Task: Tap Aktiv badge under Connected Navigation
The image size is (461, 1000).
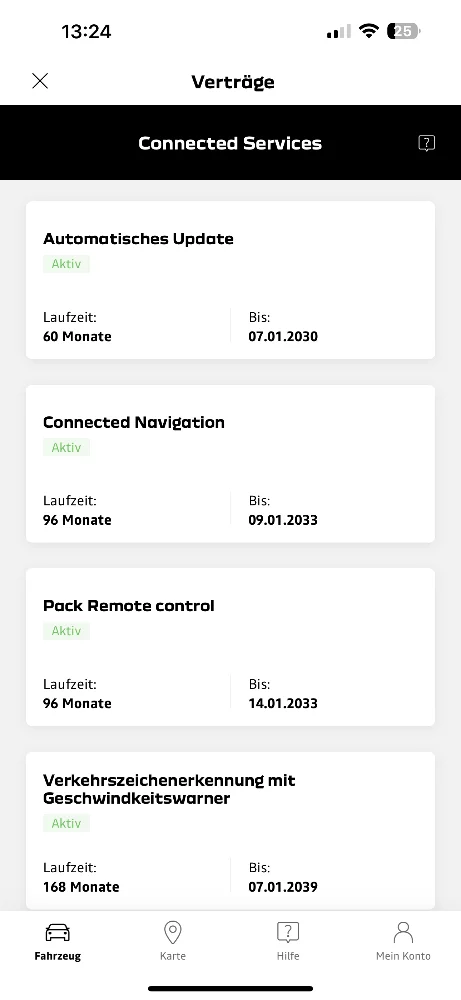Action: click(66, 448)
